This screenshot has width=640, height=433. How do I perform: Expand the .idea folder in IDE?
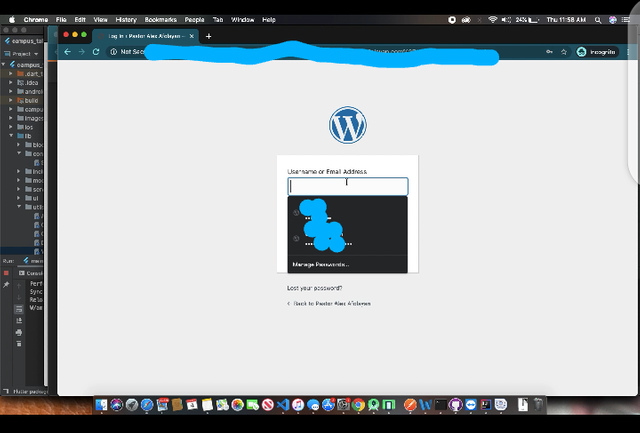tap(11, 82)
